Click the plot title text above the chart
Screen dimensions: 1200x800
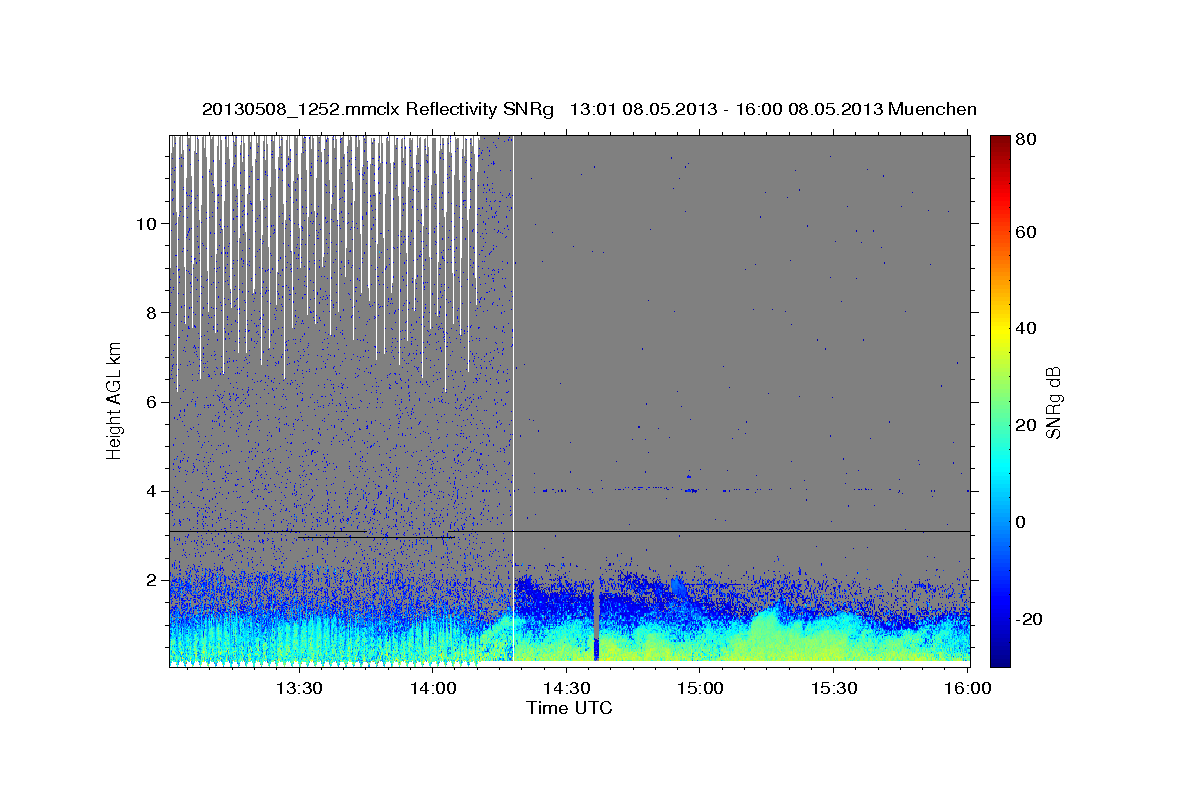589,109
